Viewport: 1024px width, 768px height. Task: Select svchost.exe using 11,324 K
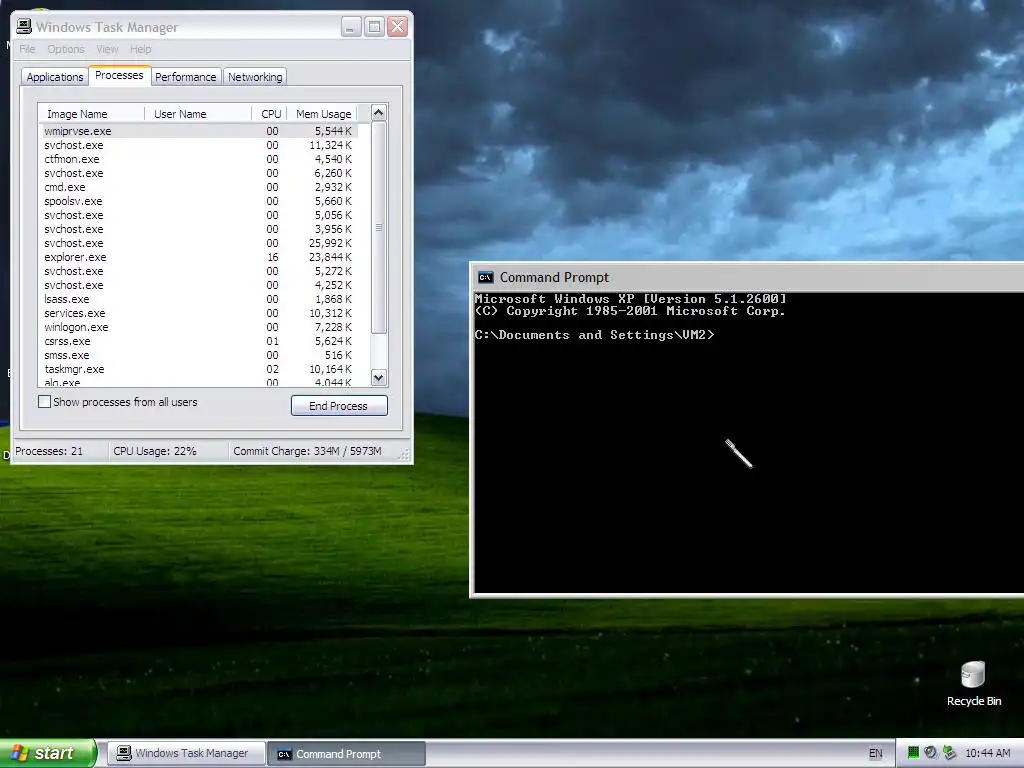199,145
